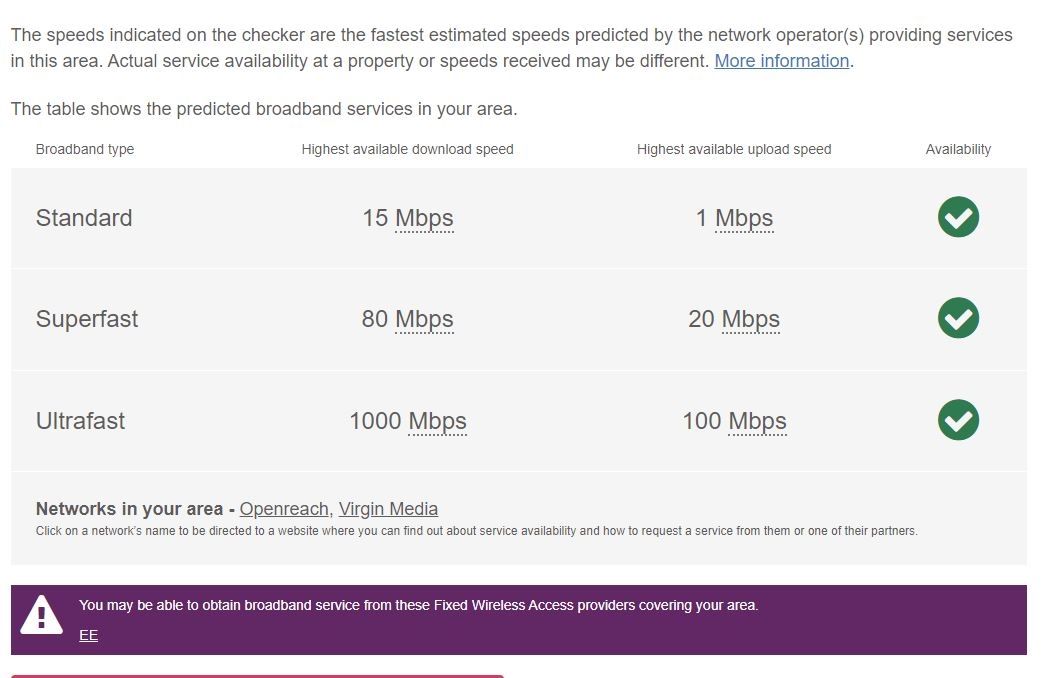The height and width of the screenshot is (678, 1054).
Task: Click Mbps abbreviation beside 1000 download speed
Action: [x=437, y=421]
